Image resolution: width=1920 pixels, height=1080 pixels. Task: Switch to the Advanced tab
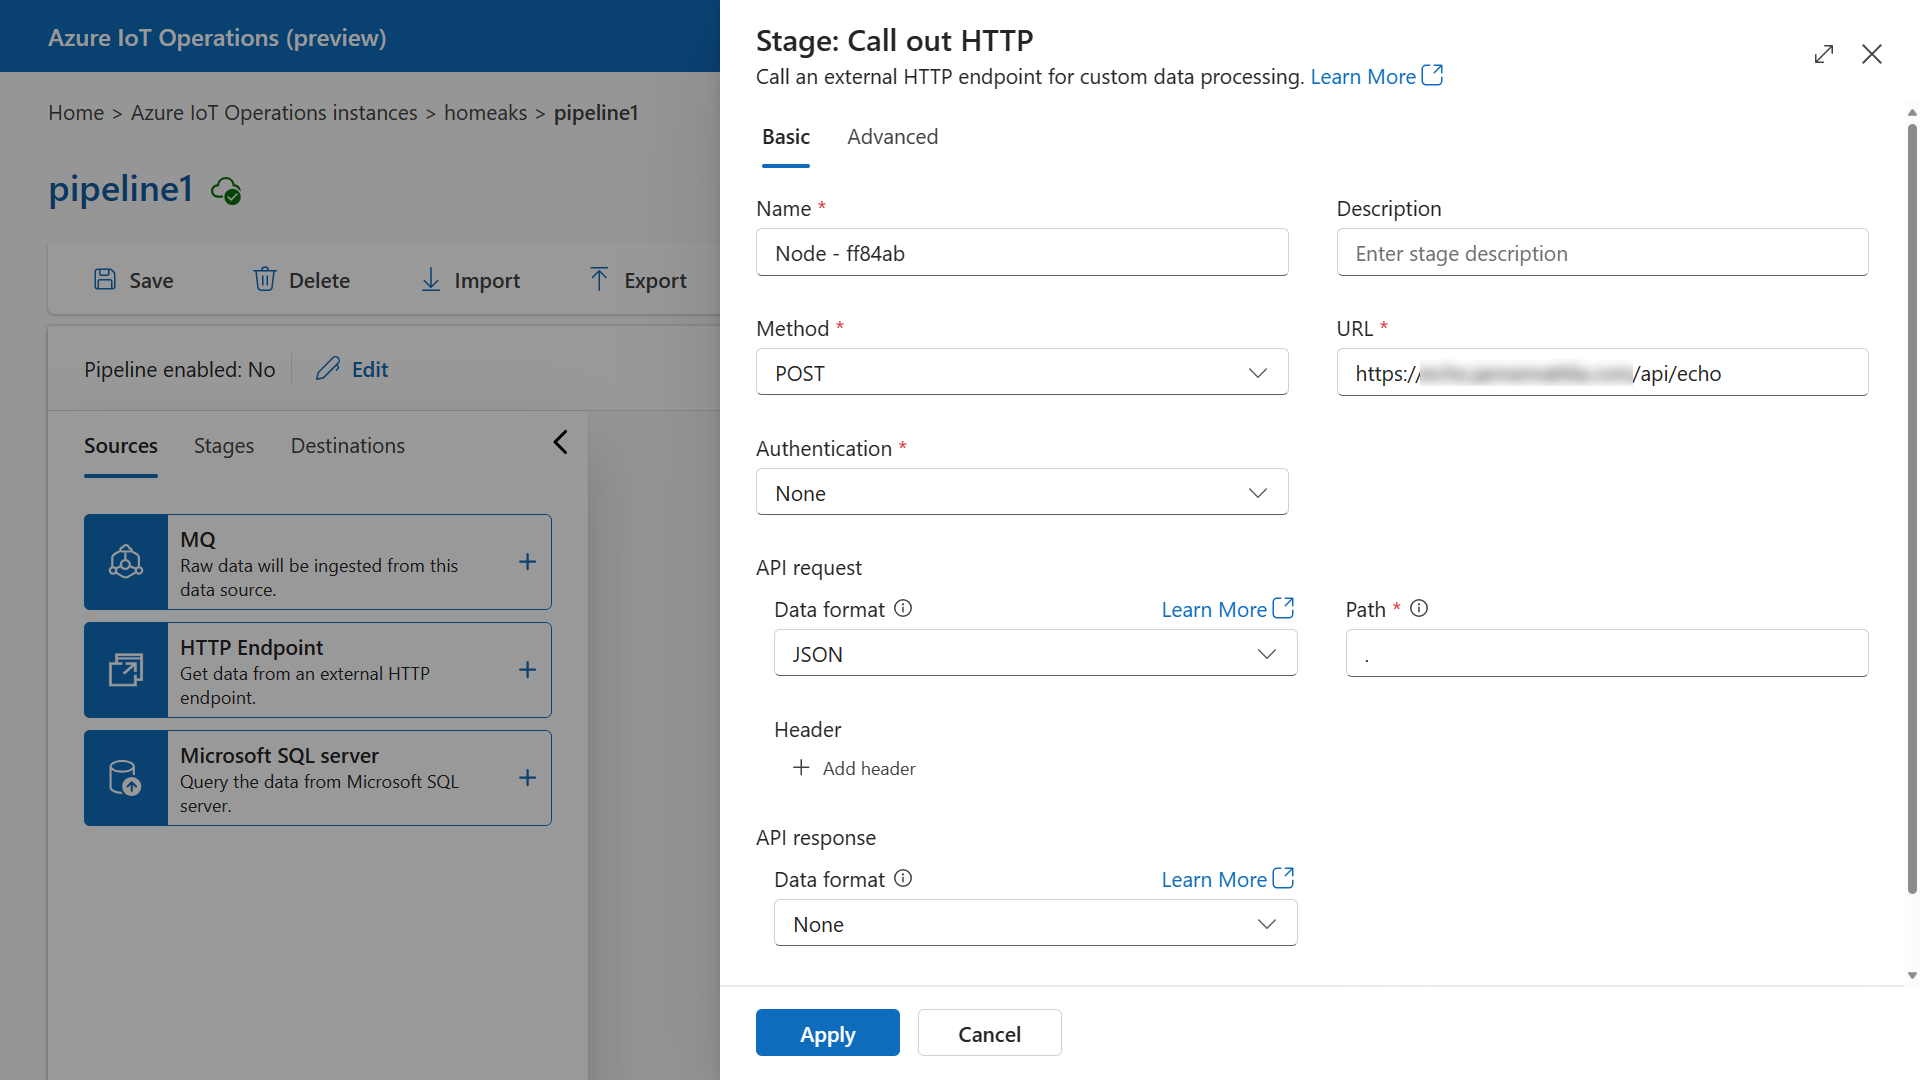[x=893, y=137]
